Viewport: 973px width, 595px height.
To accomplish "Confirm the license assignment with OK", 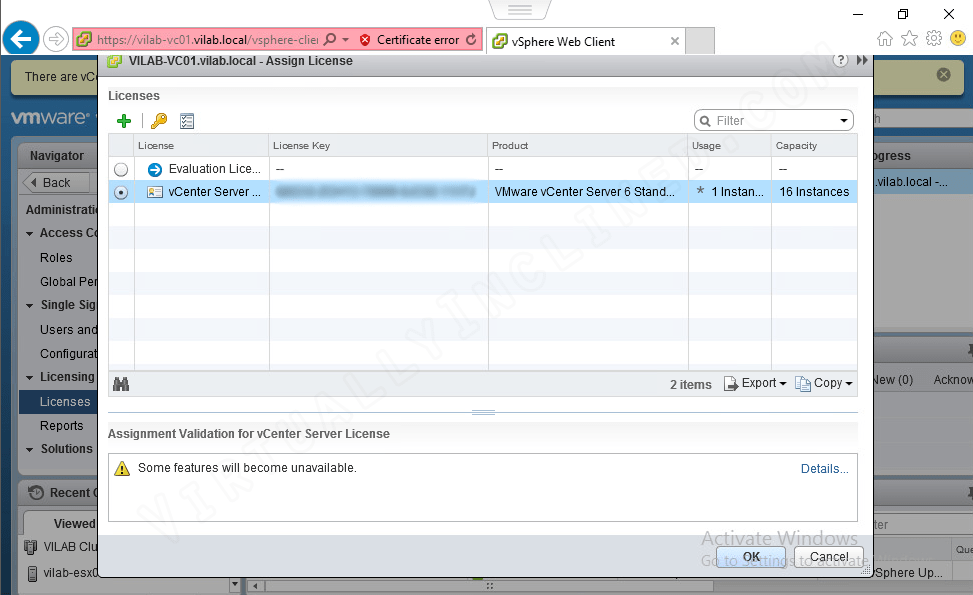I will coord(751,556).
